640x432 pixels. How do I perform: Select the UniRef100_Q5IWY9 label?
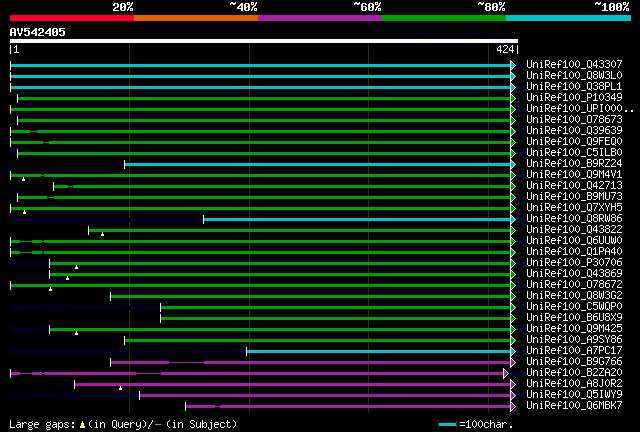coord(574,395)
